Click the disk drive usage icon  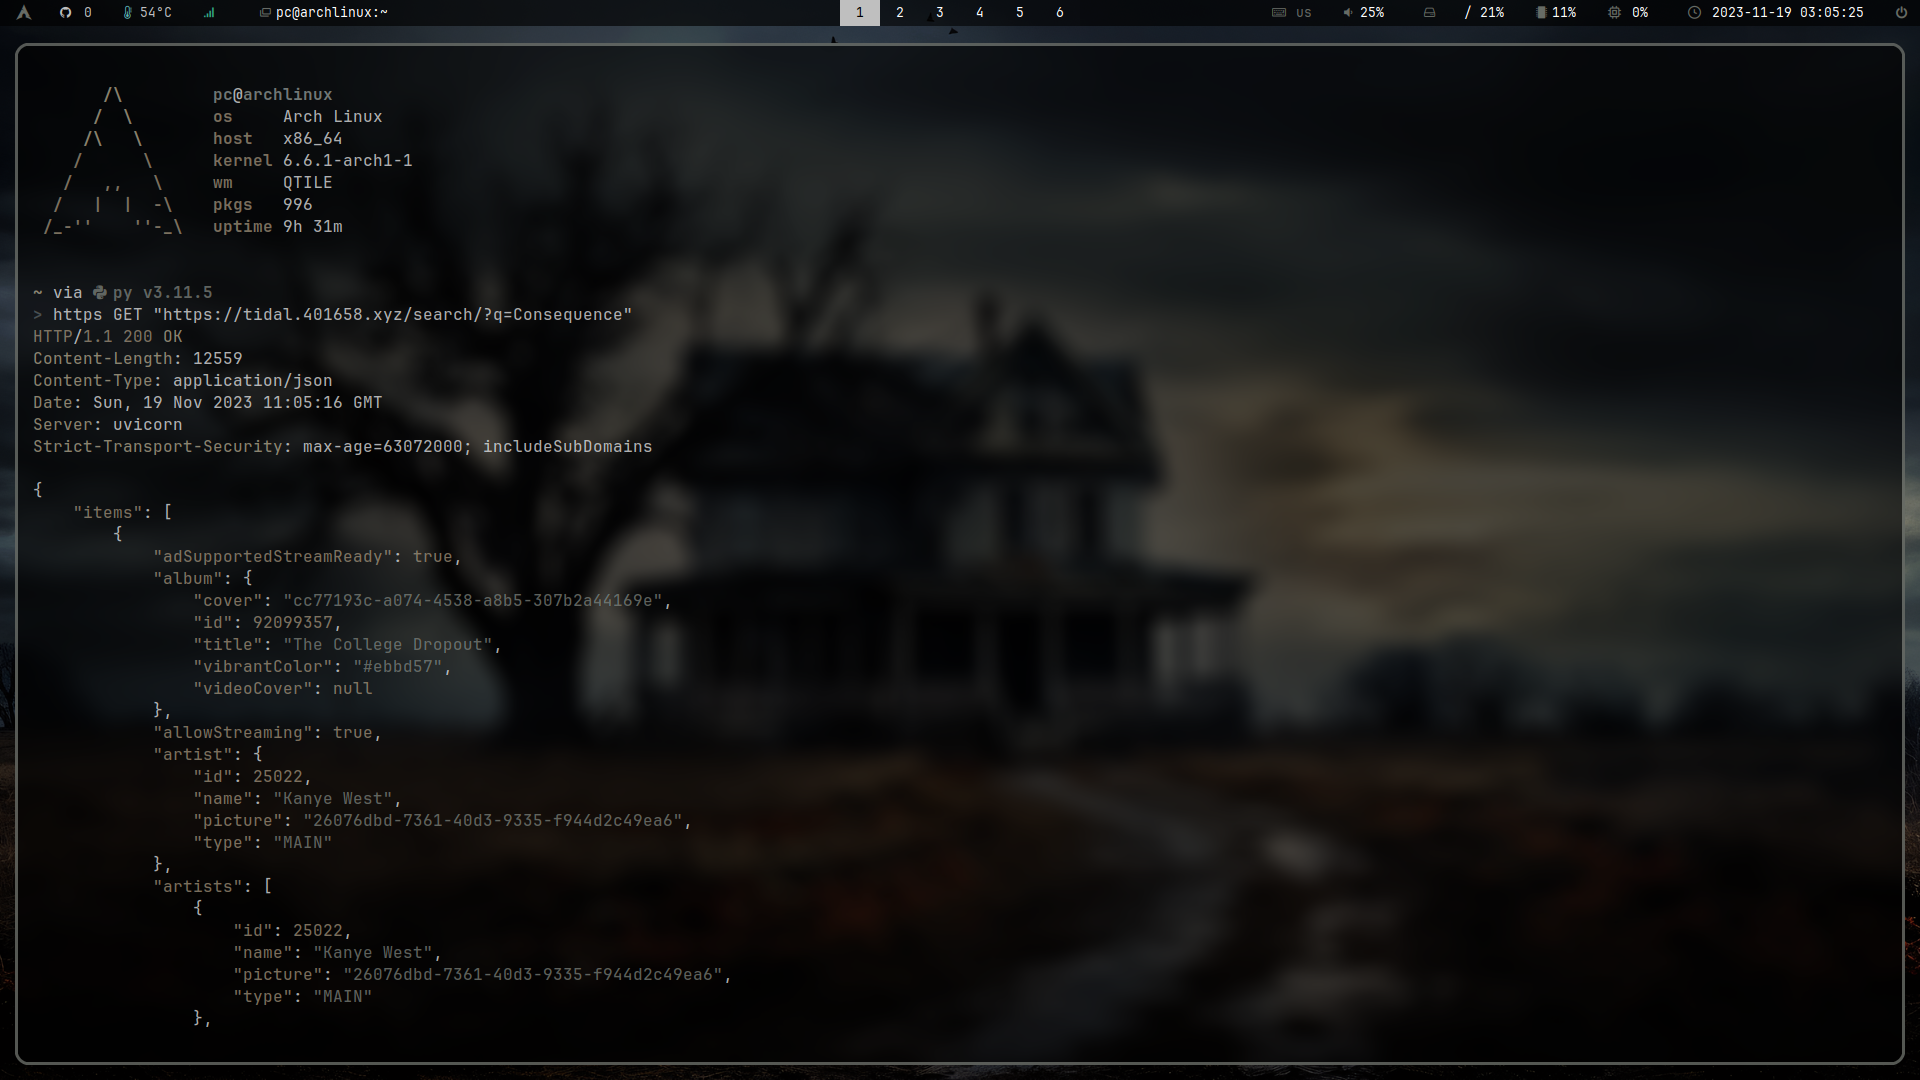1429,13
